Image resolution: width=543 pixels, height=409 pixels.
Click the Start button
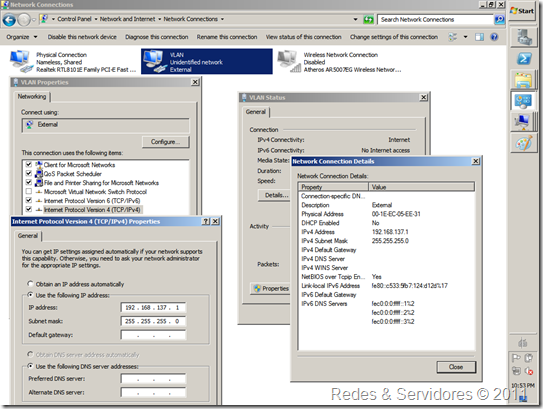(522, 11)
